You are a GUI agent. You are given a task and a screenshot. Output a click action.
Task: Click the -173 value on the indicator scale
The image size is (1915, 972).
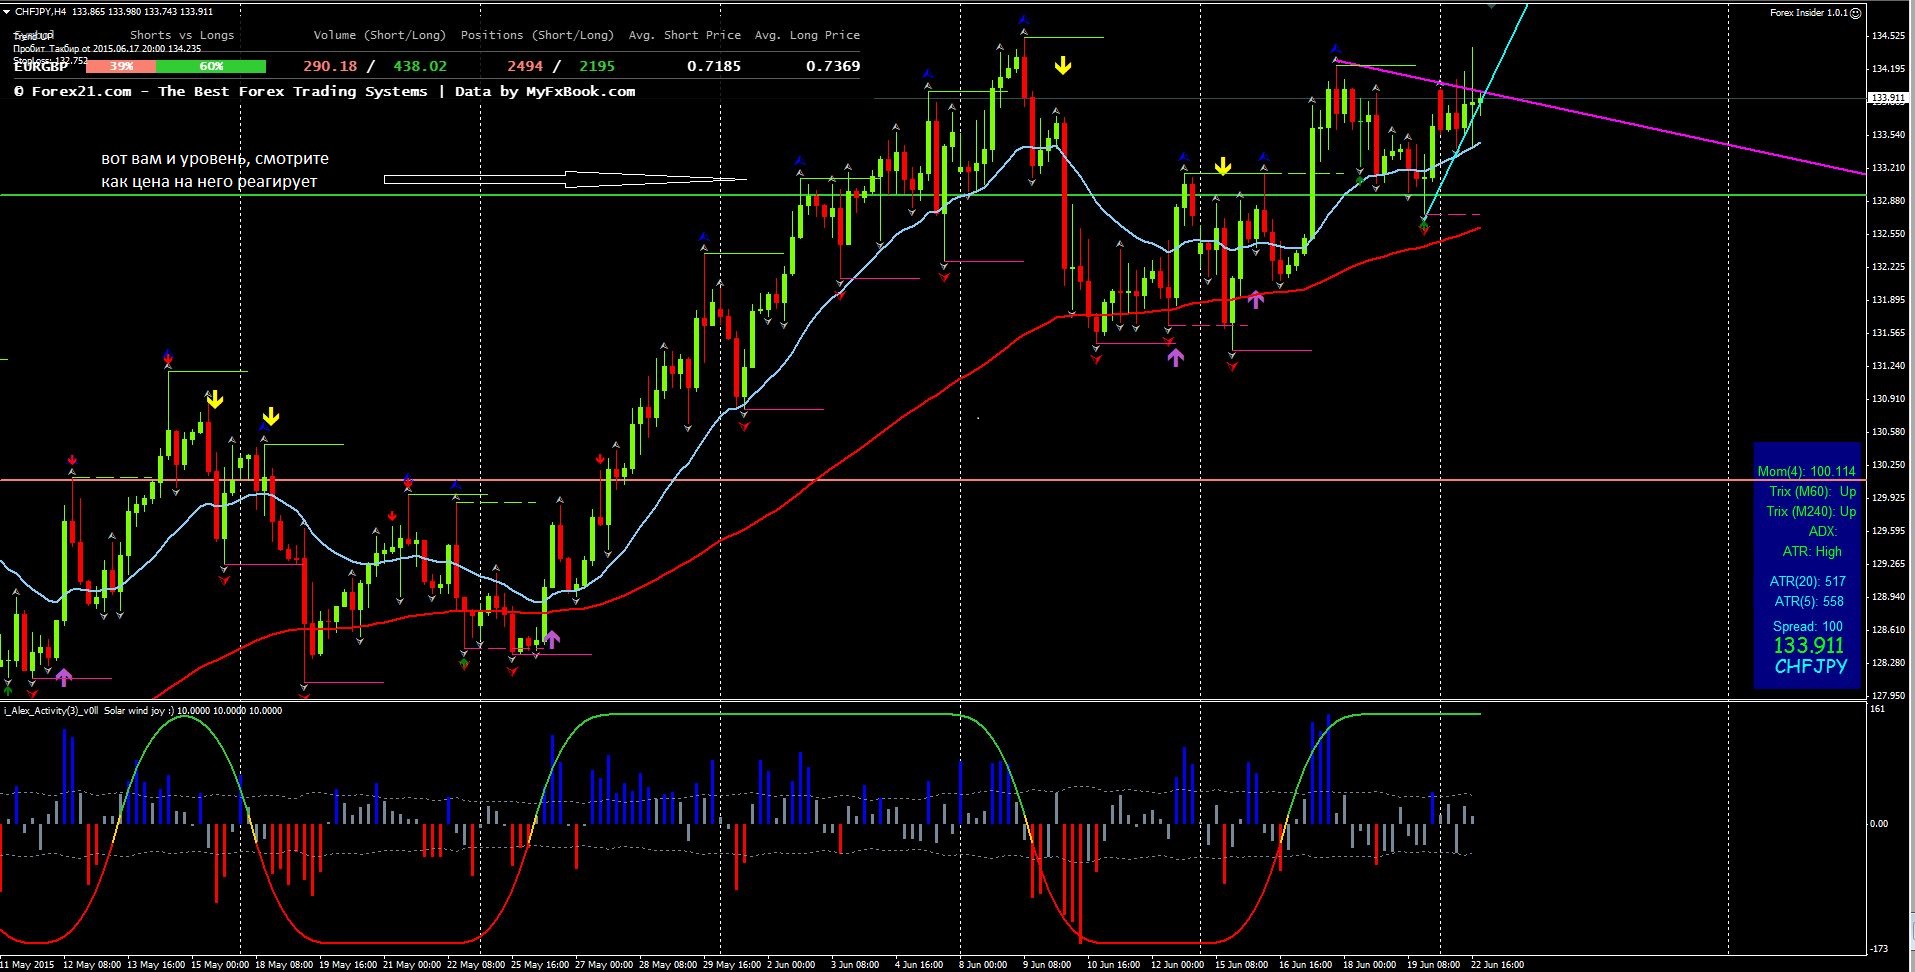(x=1880, y=948)
